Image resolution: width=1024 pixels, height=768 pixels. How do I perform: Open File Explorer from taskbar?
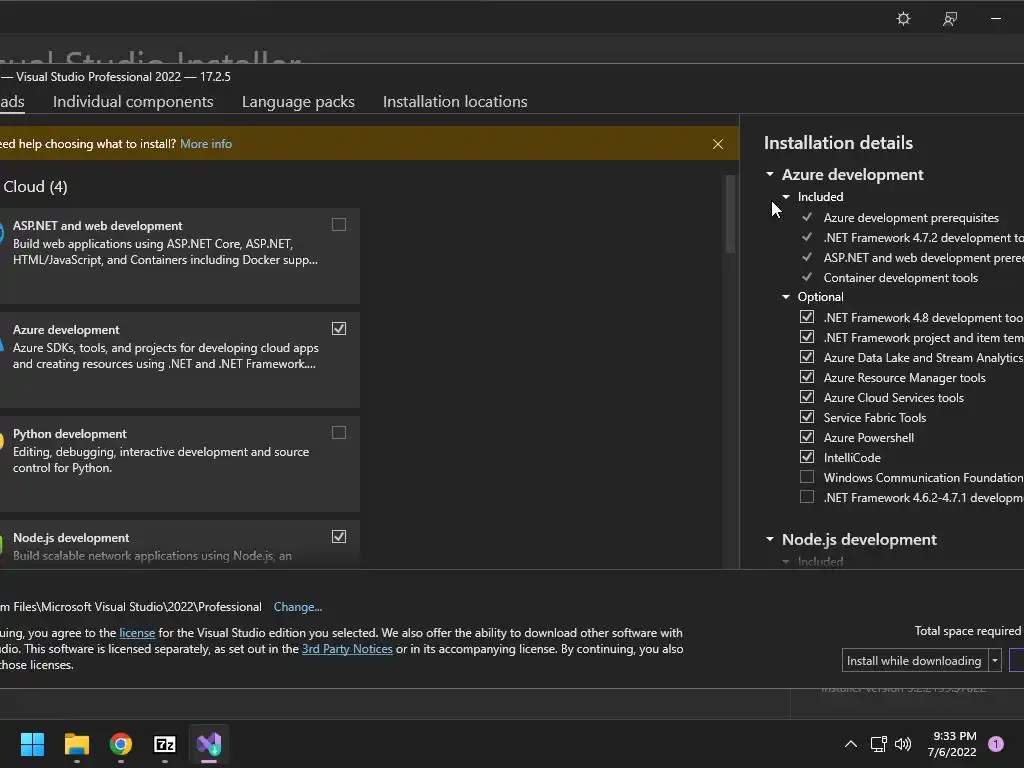(x=76, y=744)
